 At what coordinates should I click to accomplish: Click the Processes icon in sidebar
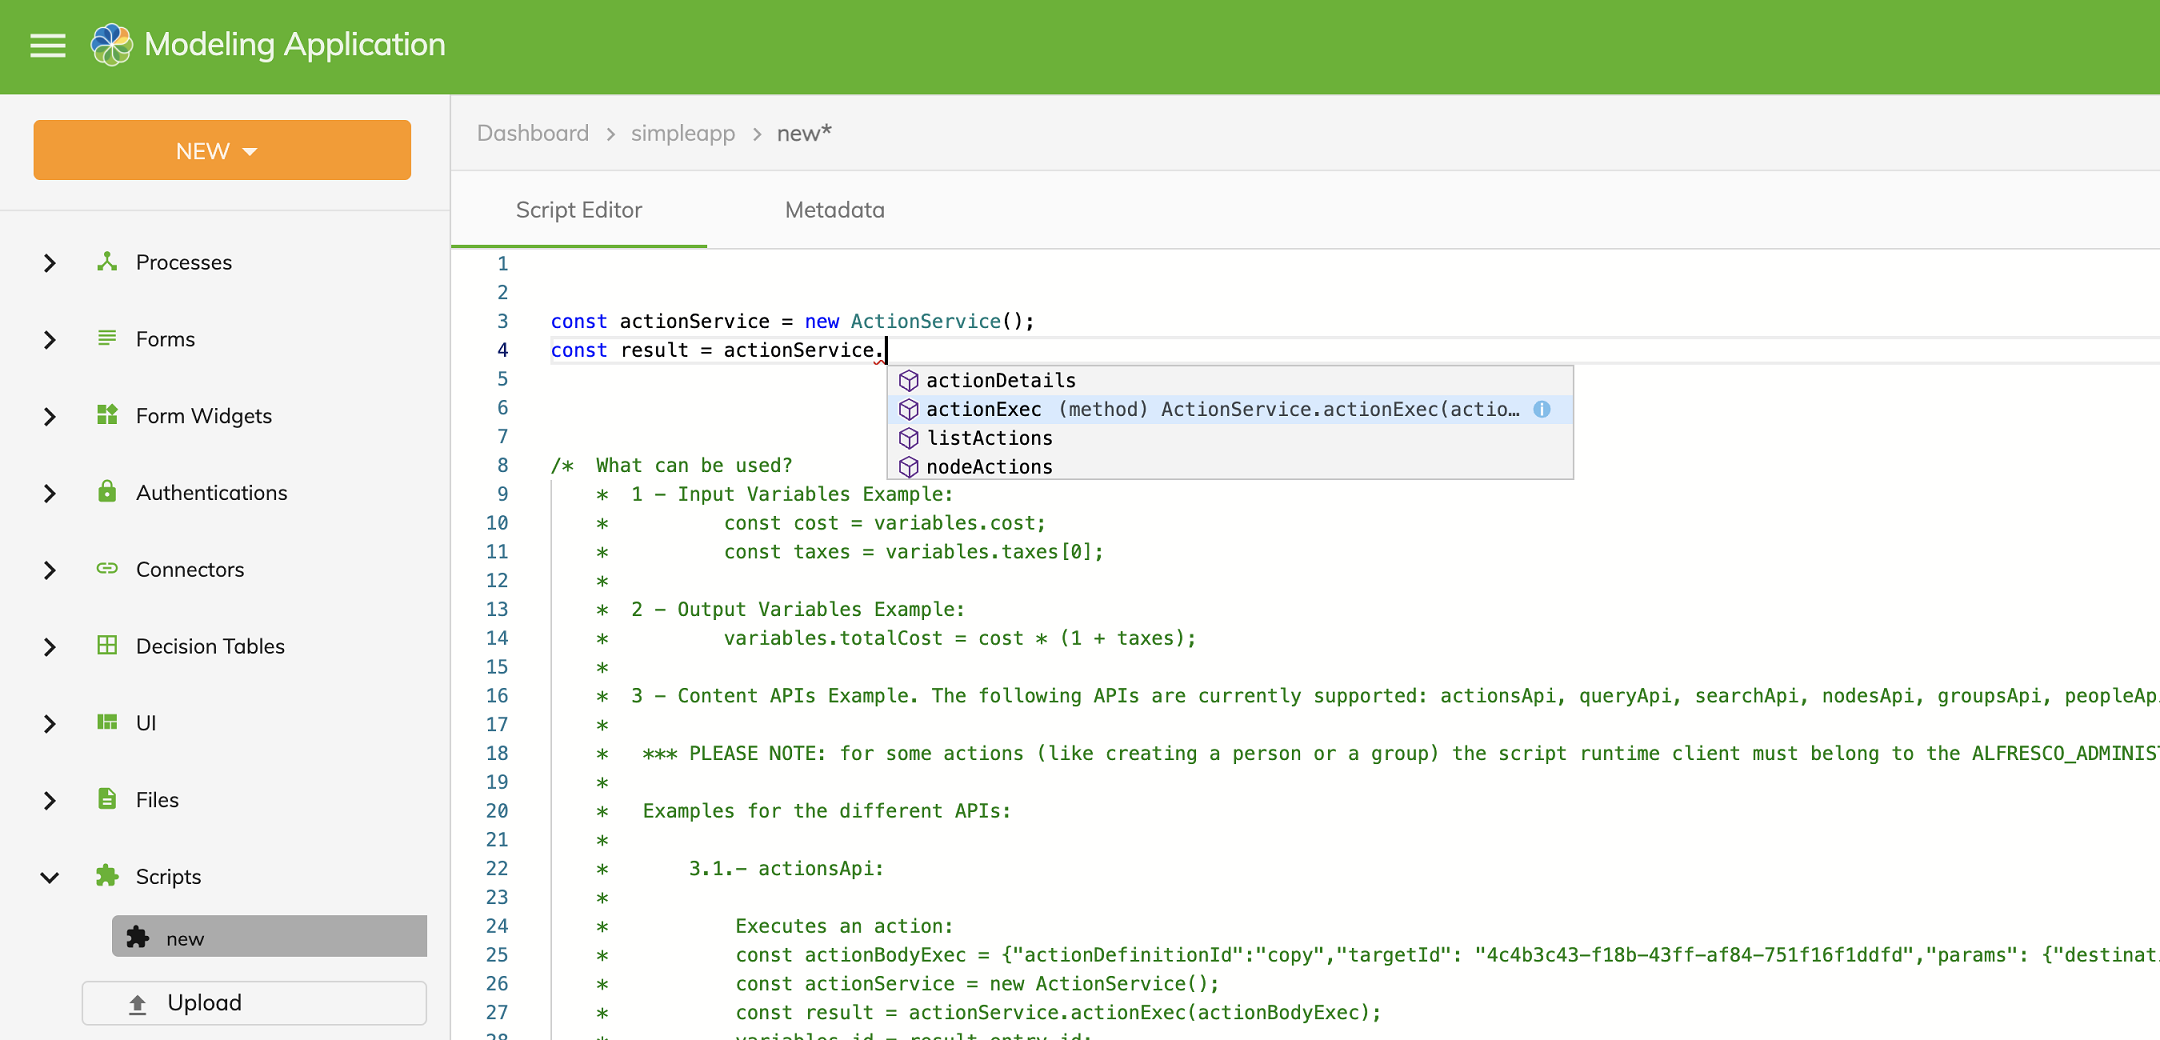(x=107, y=262)
